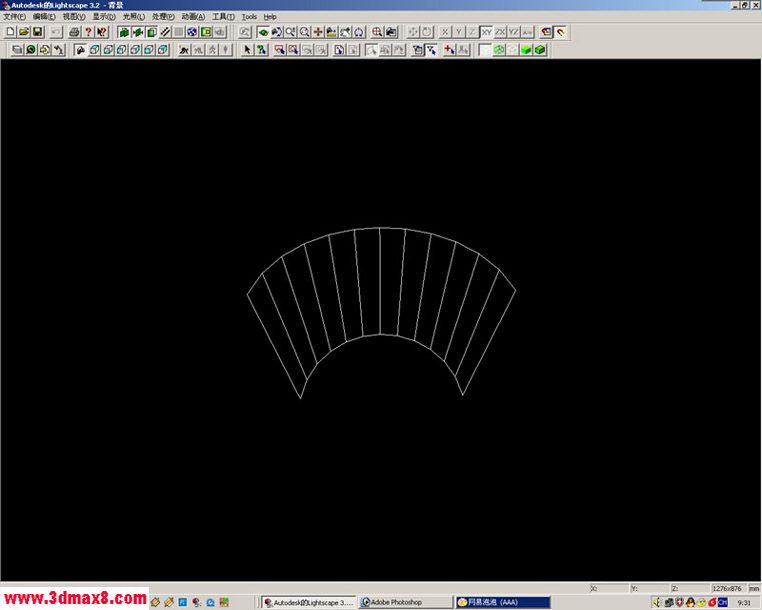Select the Orbit rotation view icon

(x=359, y=32)
